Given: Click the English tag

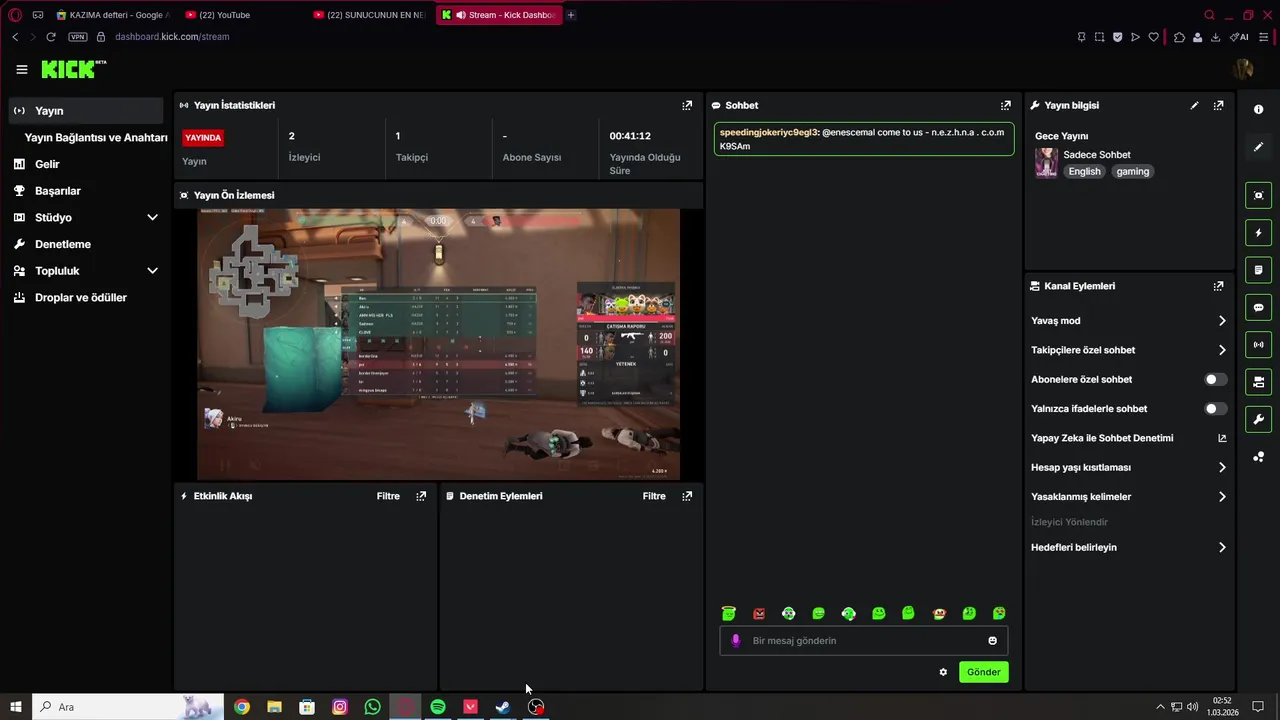Looking at the screenshot, I should pos(1084,172).
